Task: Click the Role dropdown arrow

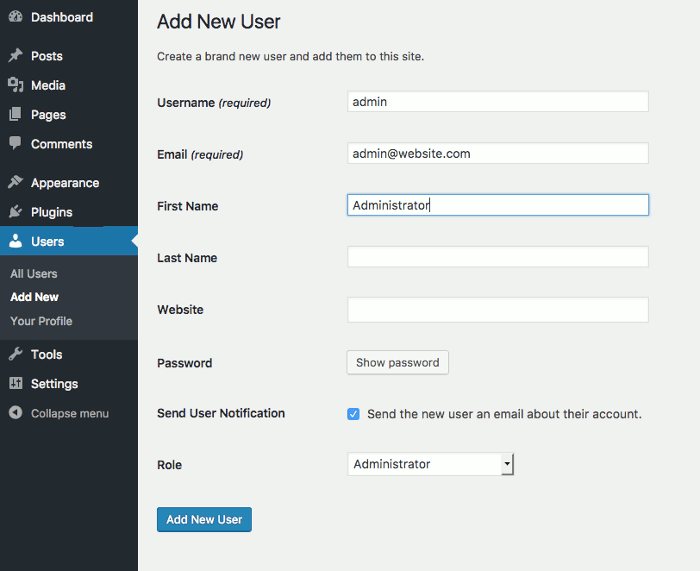Action: coord(507,464)
